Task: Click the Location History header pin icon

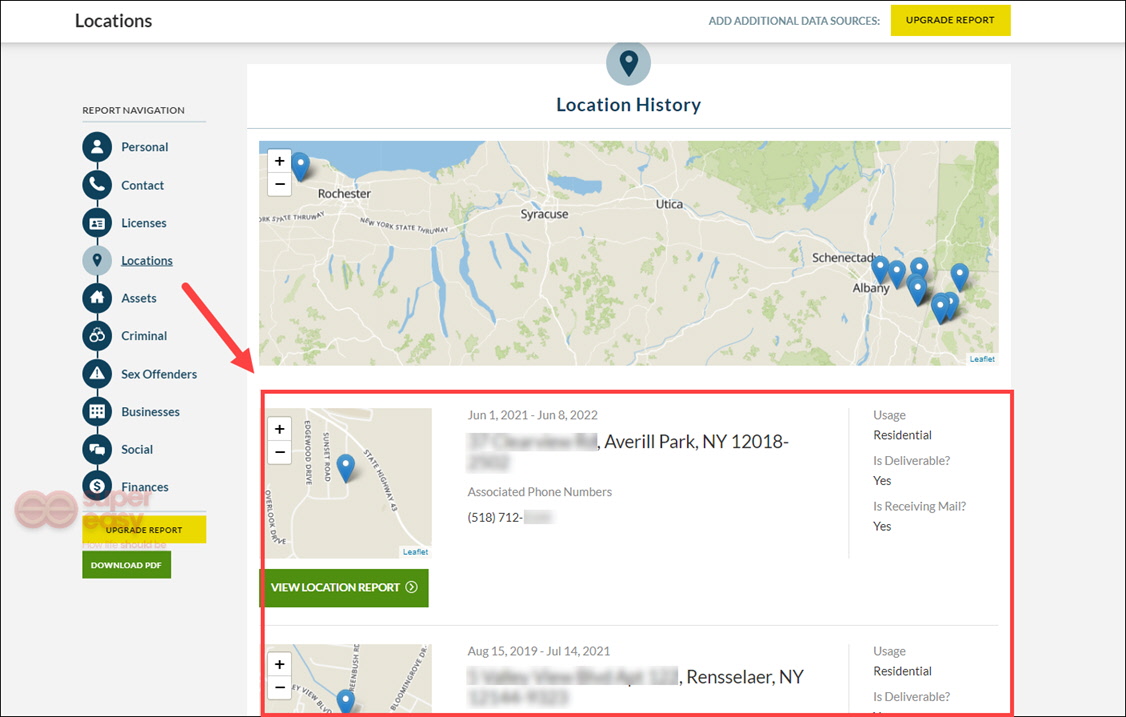Action: (x=628, y=63)
